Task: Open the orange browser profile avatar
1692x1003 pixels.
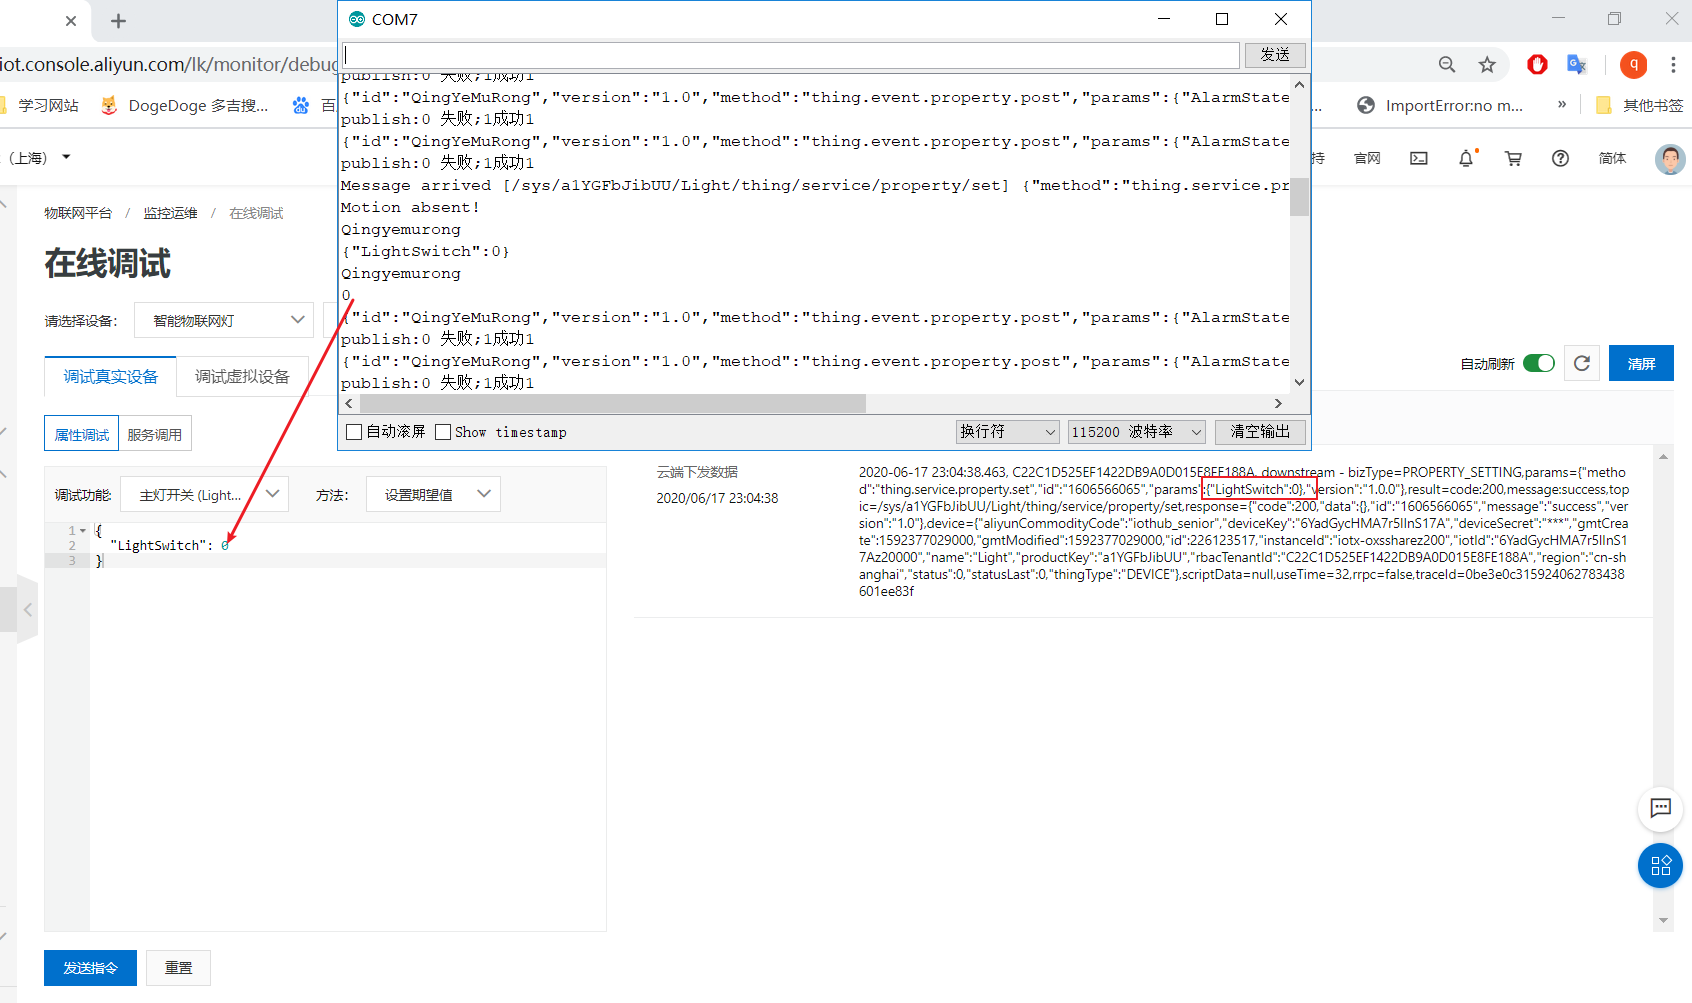Action: [1633, 65]
